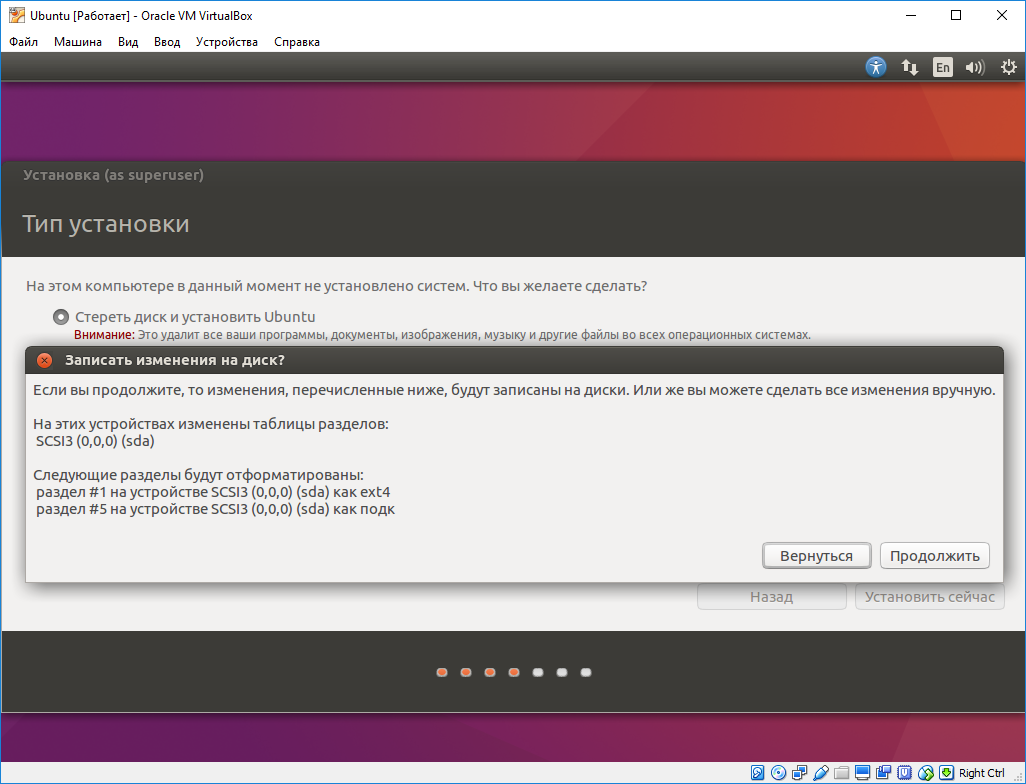Click the shared folders icon in status bar
1026x784 pixels.
(841, 773)
